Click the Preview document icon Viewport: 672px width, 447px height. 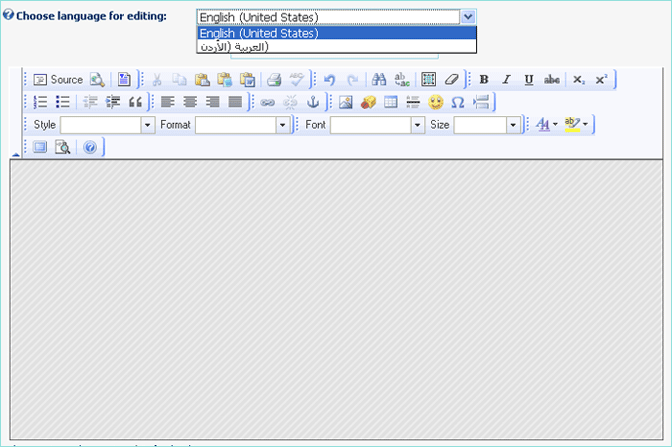pyautogui.click(x=97, y=80)
